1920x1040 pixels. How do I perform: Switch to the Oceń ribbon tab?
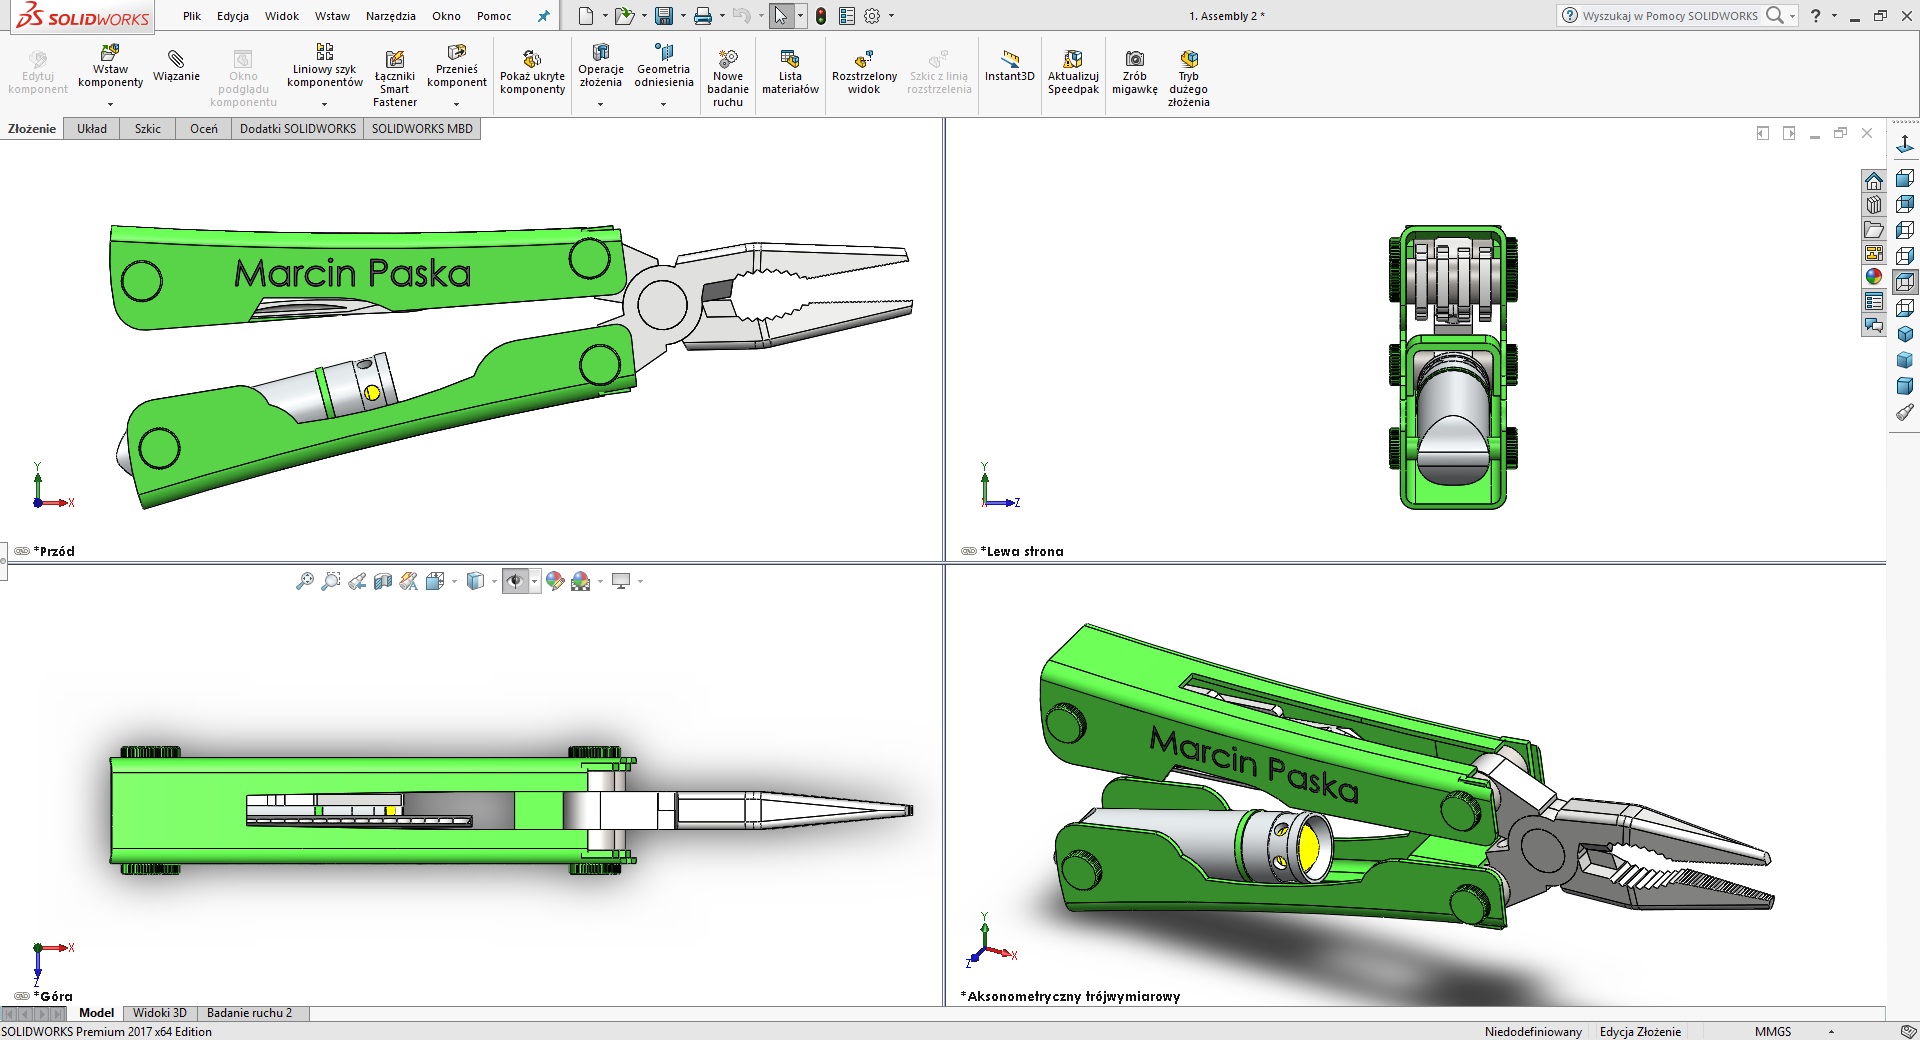(x=204, y=129)
